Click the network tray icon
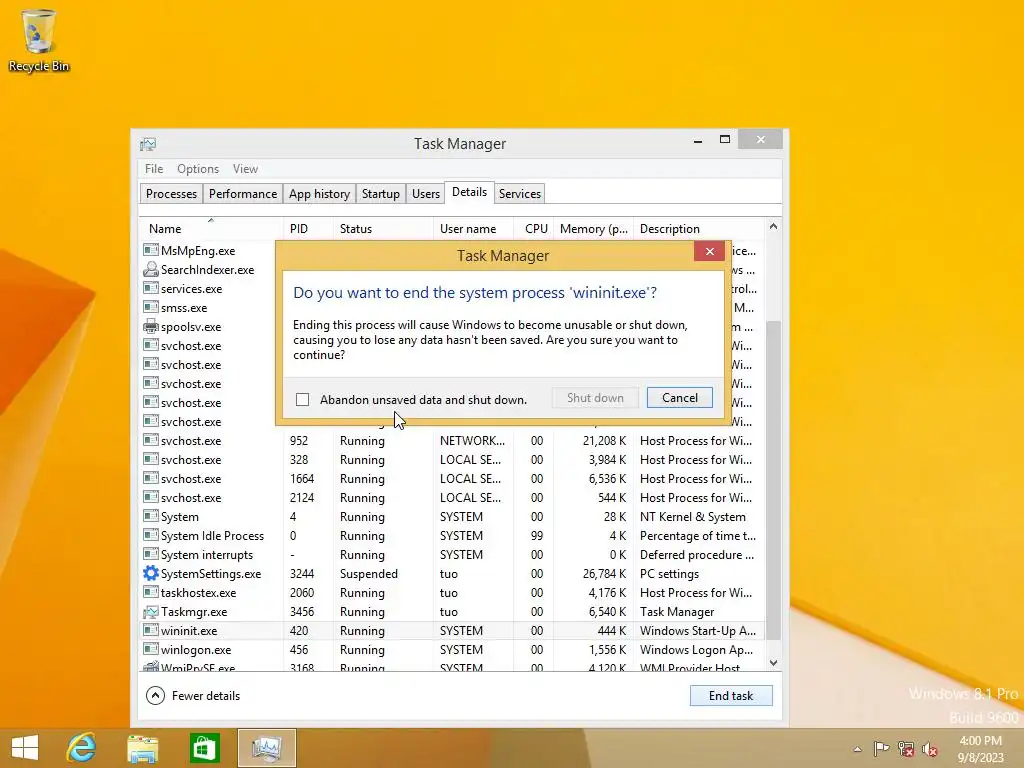The width and height of the screenshot is (1024, 768). (906, 748)
